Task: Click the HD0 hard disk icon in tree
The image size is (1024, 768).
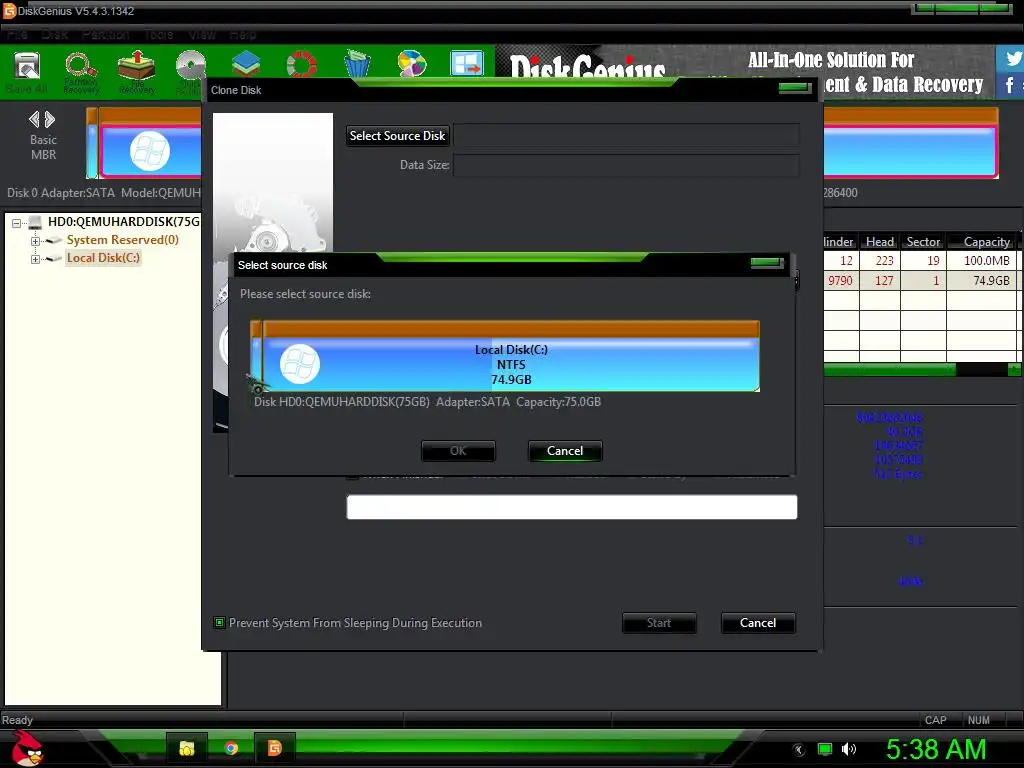Action: point(35,223)
